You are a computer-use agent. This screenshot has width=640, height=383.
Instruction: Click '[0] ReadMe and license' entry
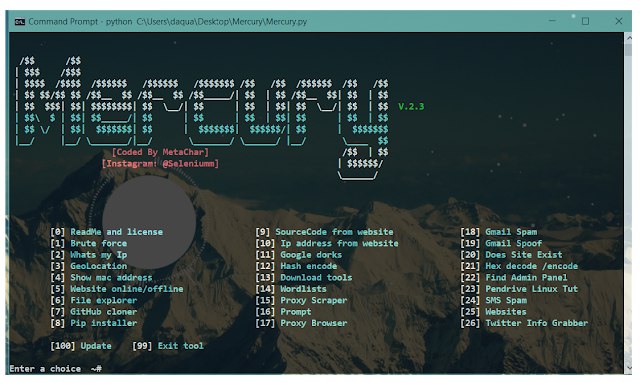pos(107,232)
